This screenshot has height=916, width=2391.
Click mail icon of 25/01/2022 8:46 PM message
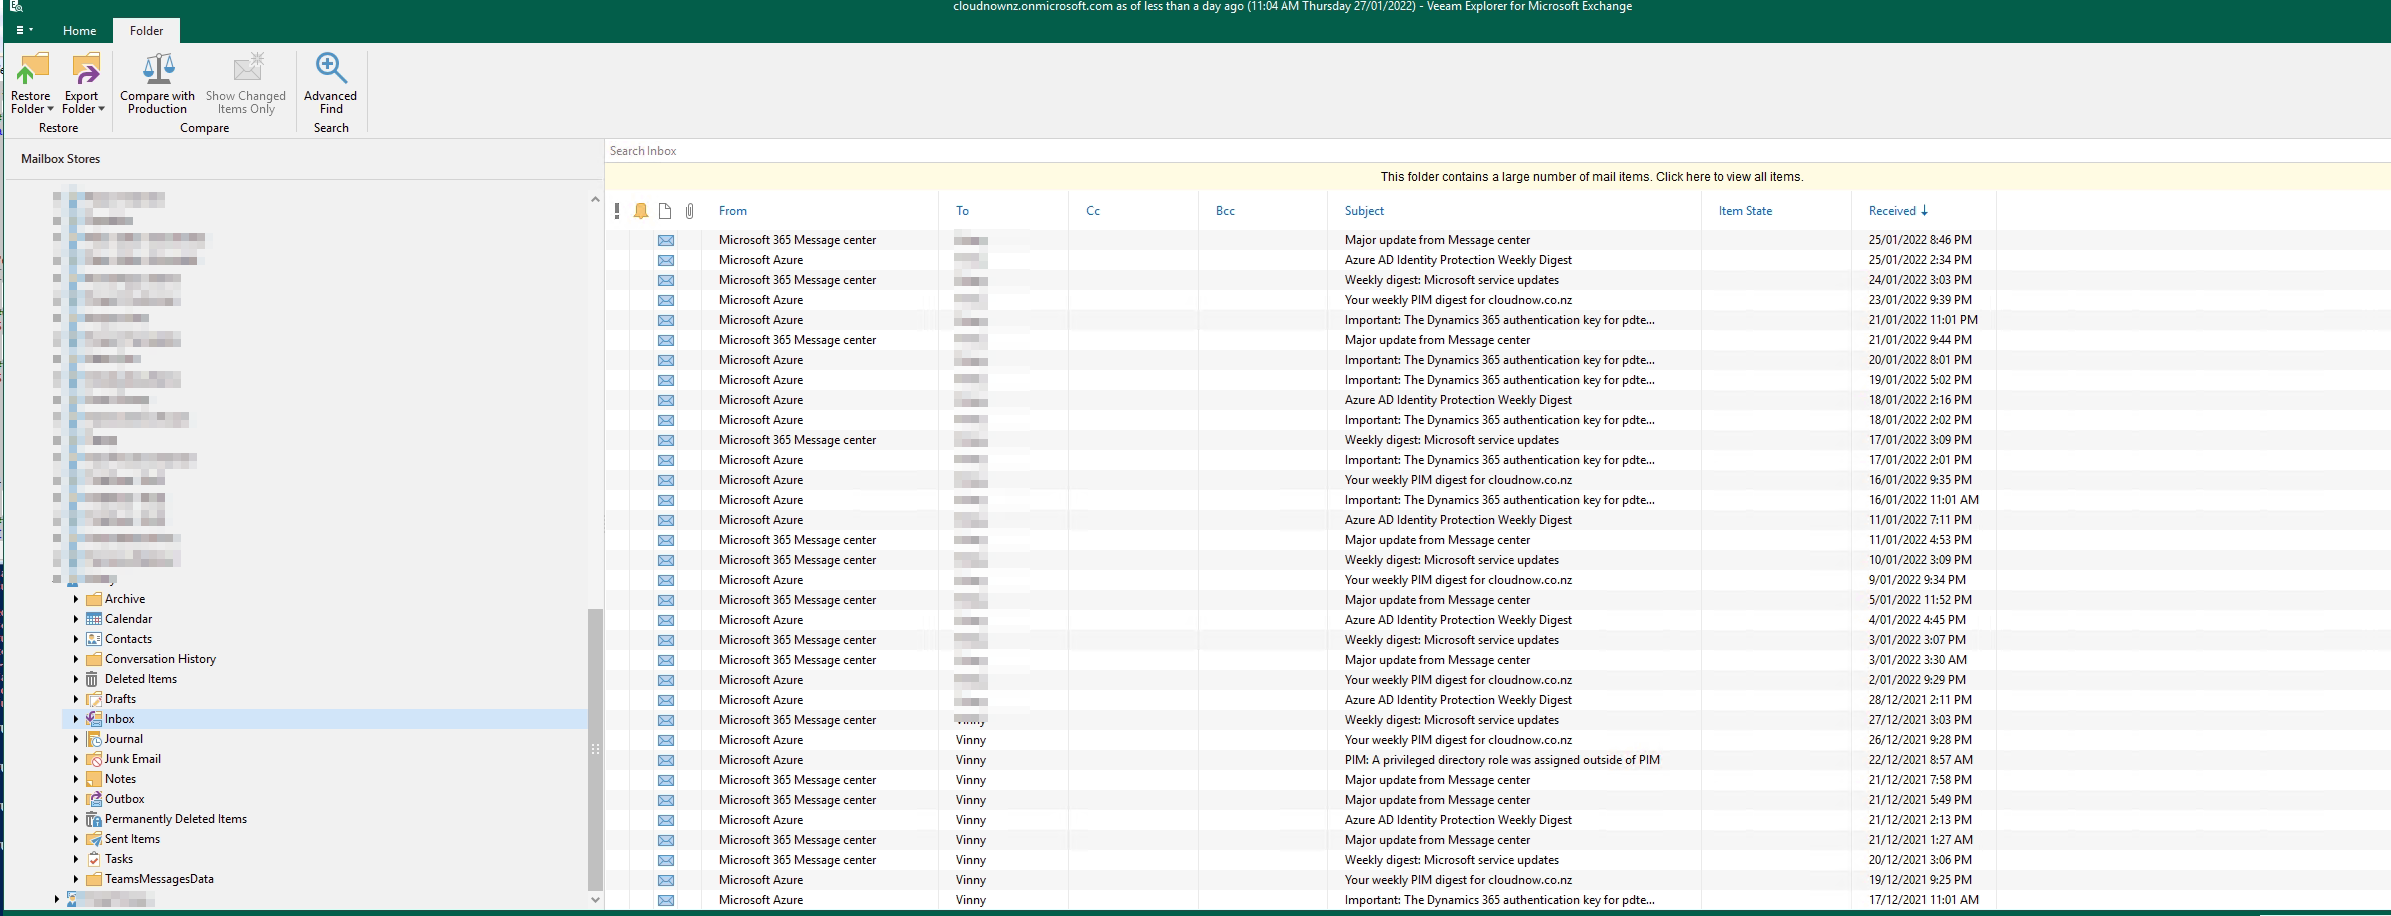coord(666,240)
